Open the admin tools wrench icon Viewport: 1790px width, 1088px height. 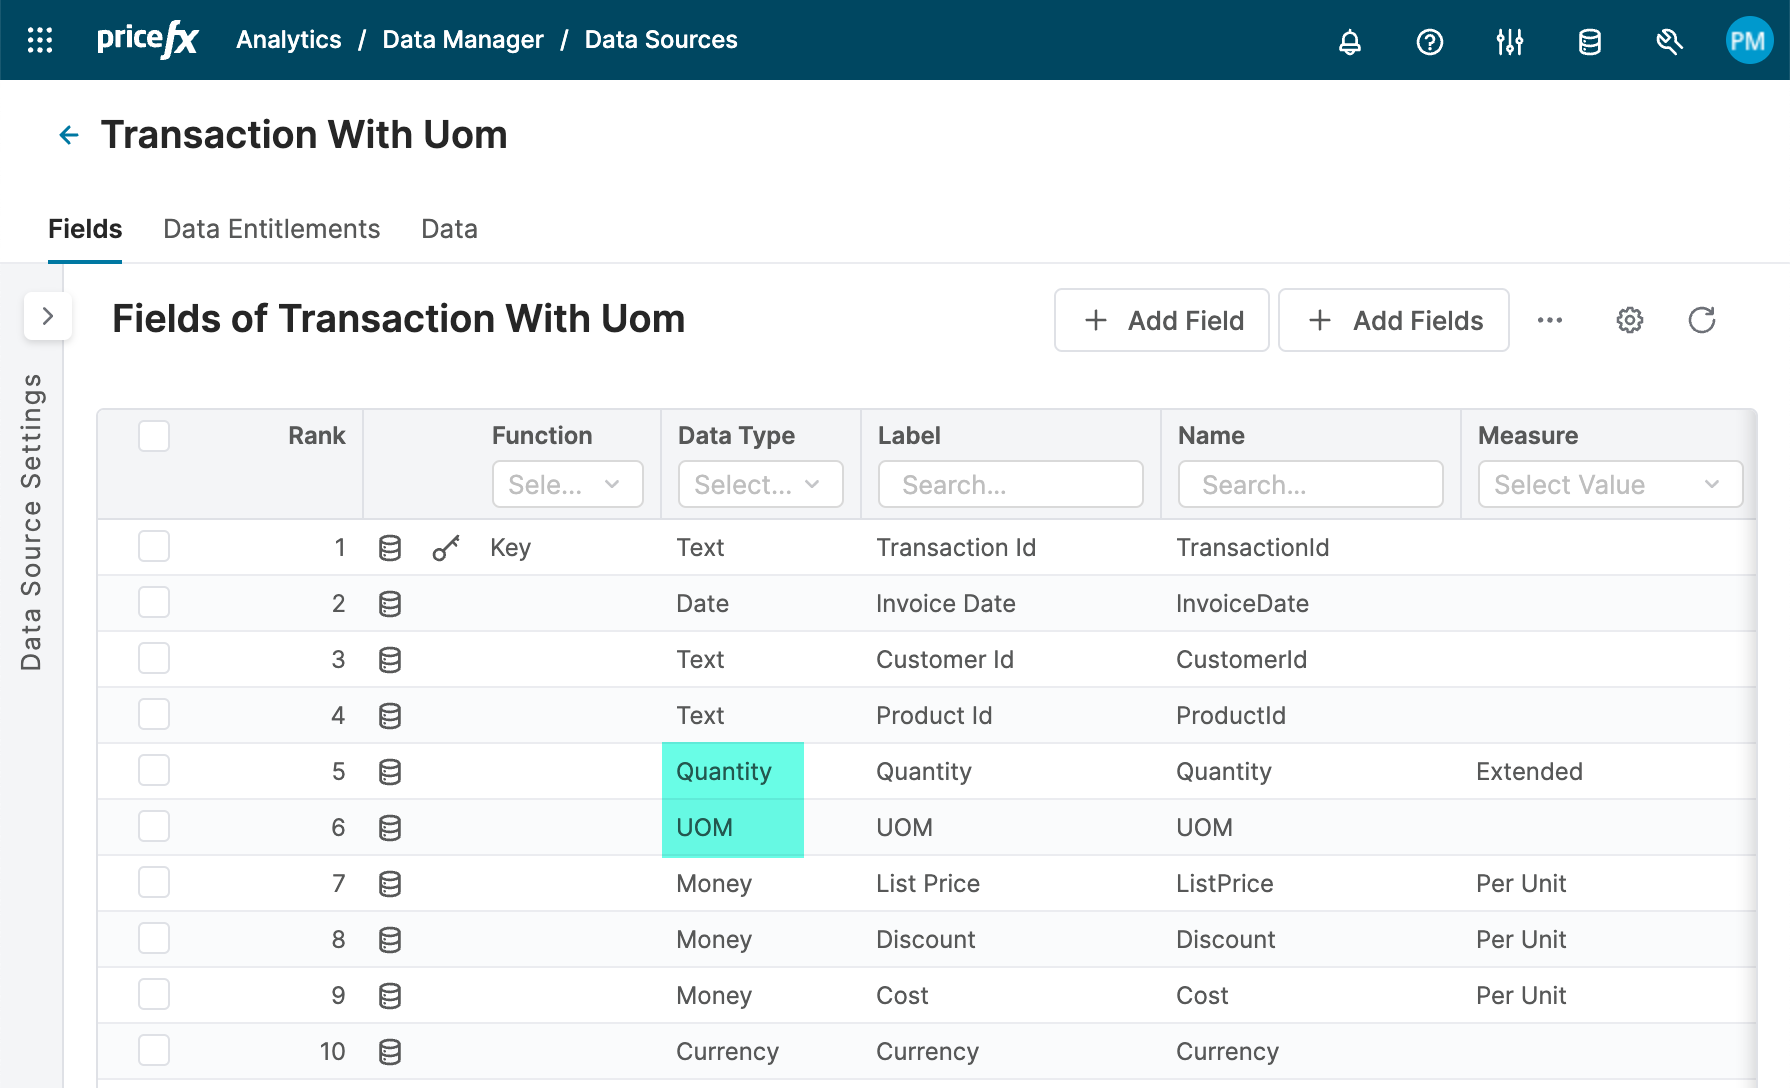coord(1669,41)
